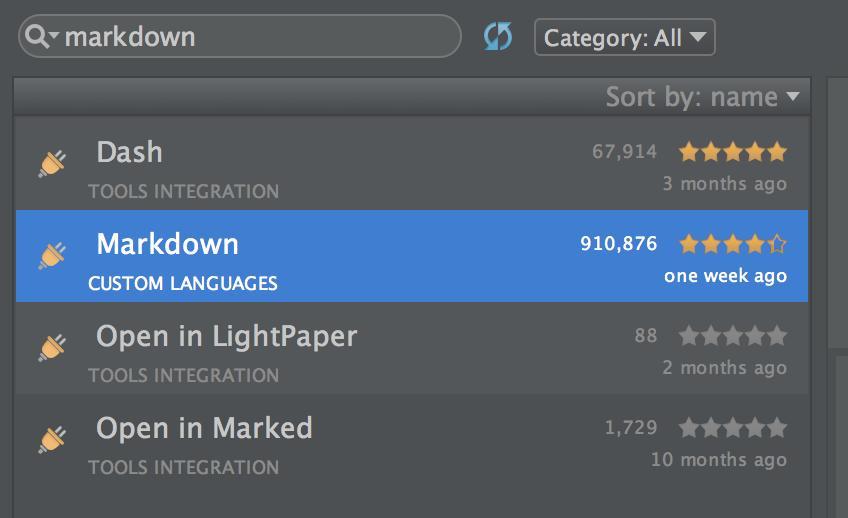The width and height of the screenshot is (848, 518).
Task: Click the Open in Marked star rating
Action: [733, 428]
